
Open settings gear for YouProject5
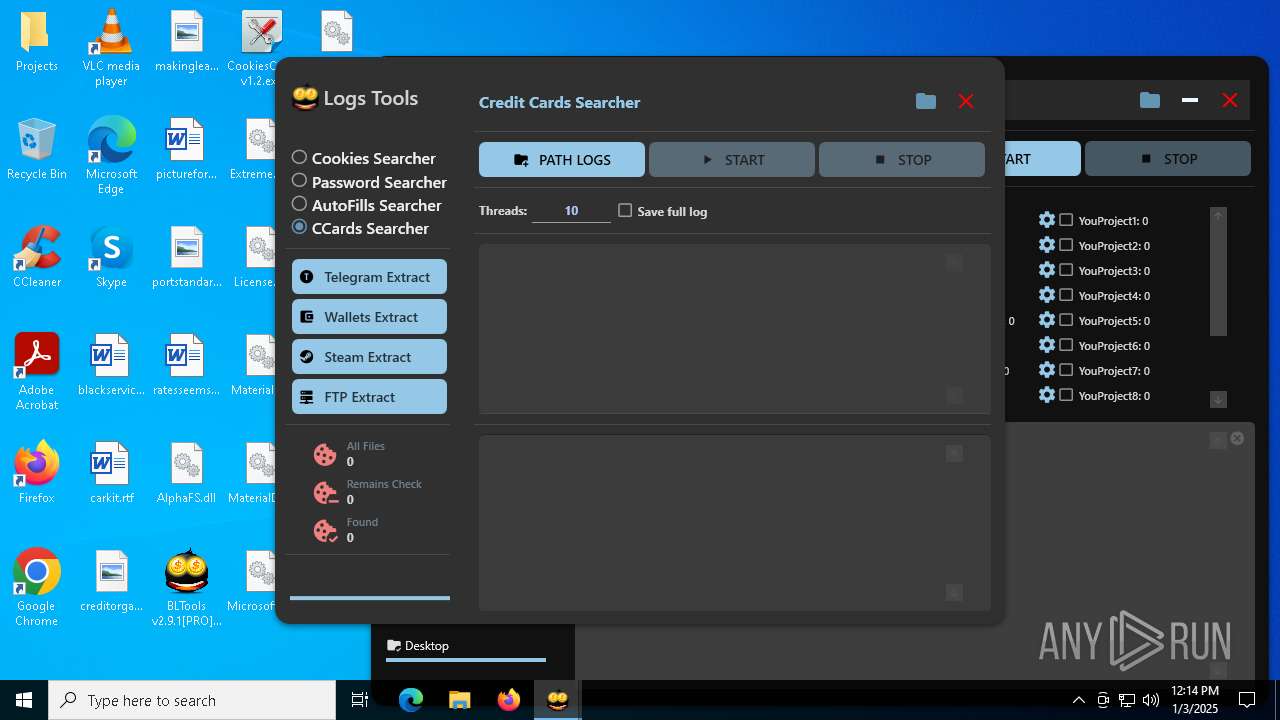[x=1047, y=320]
